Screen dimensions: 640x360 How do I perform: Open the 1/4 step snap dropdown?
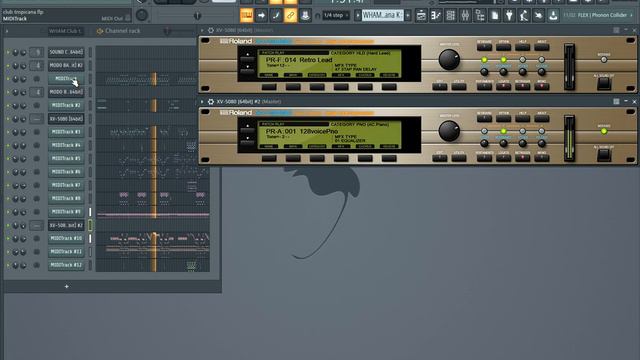point(336,16)
